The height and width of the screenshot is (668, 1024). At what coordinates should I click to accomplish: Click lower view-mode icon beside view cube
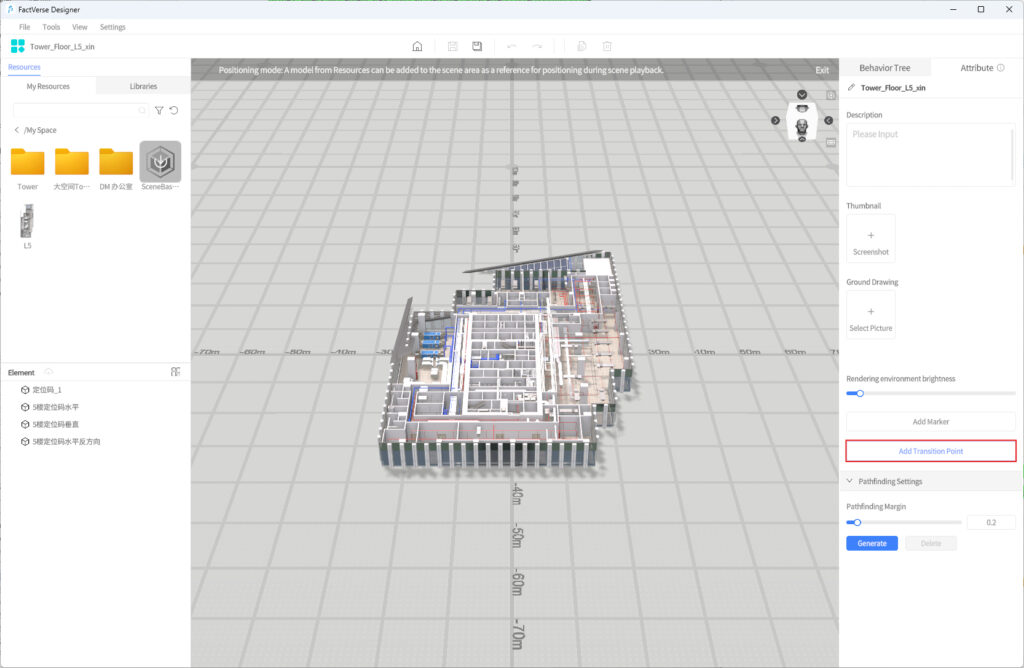click(x=831, y=142)
